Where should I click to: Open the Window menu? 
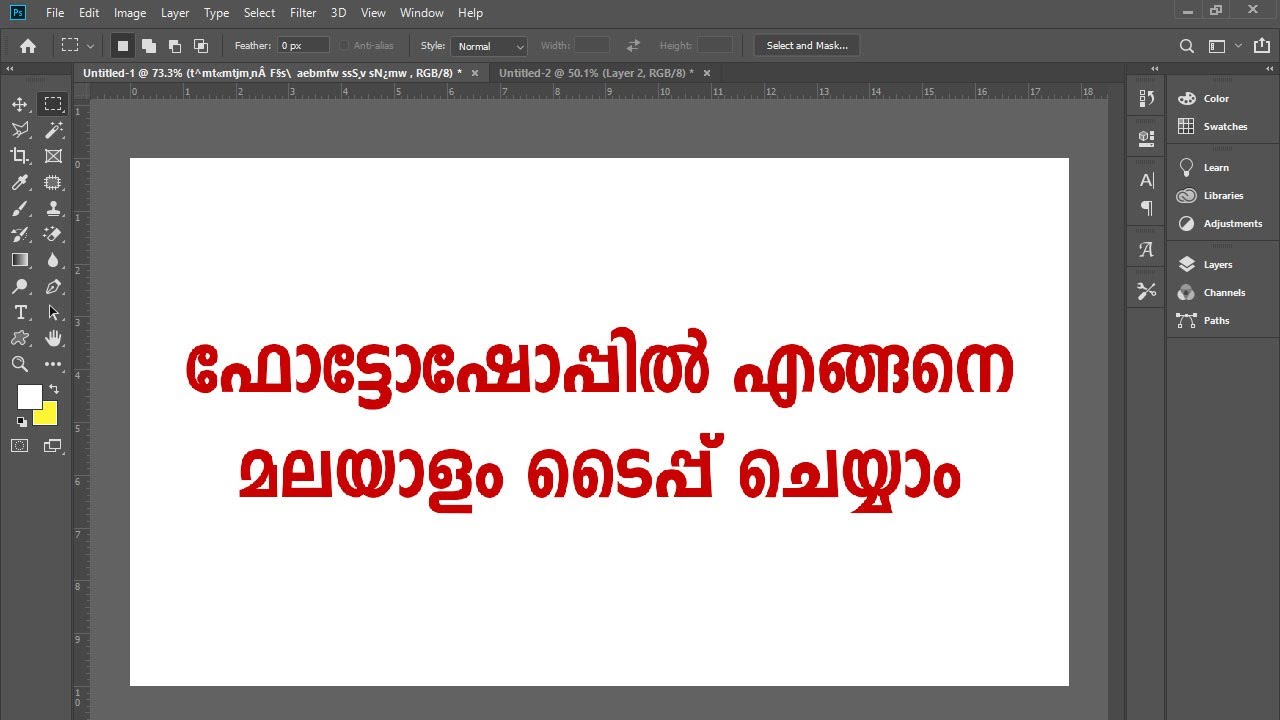(421, 13)
